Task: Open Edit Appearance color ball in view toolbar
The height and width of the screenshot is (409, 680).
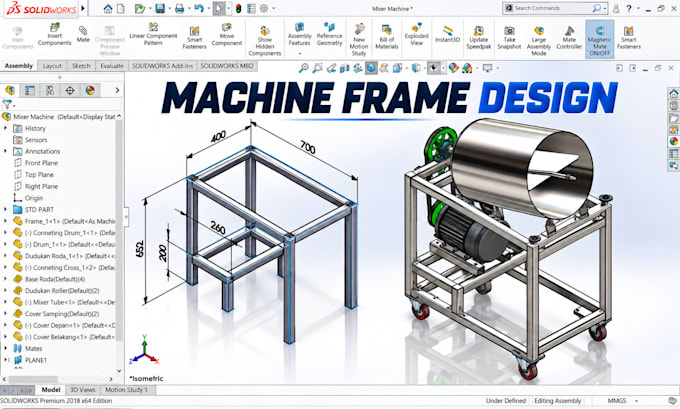Action: click(453, 68)
